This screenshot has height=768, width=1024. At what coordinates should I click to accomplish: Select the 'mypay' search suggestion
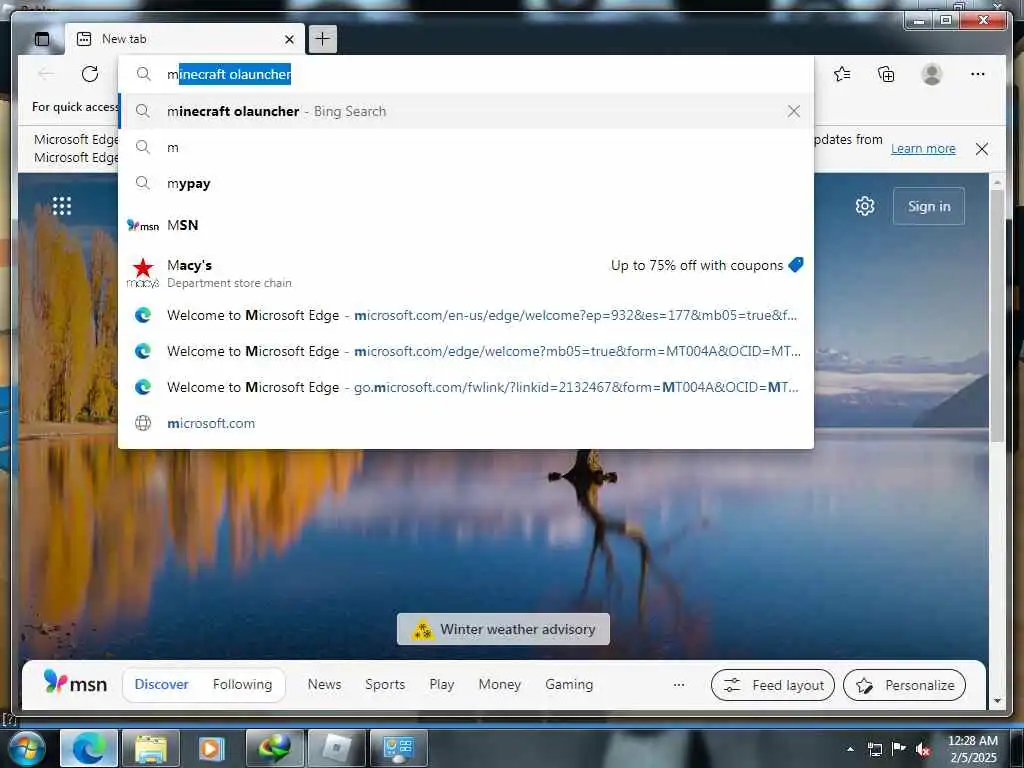click(x=466, y=184)
